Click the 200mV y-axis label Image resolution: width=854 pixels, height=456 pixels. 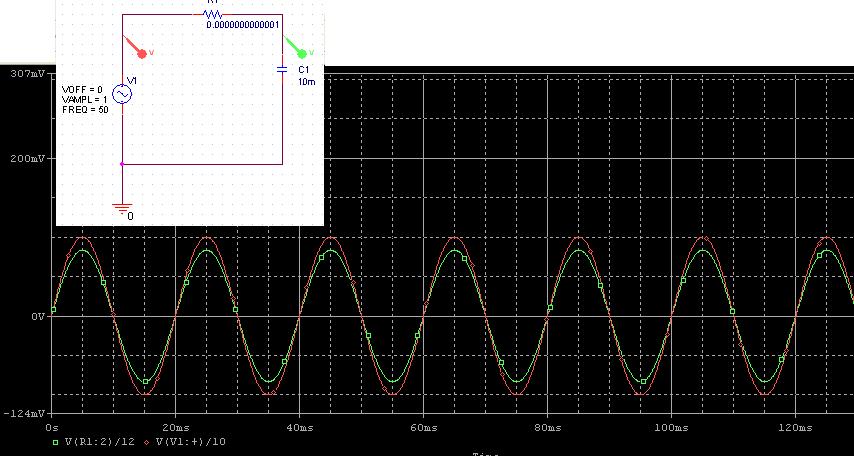(28, 159)
